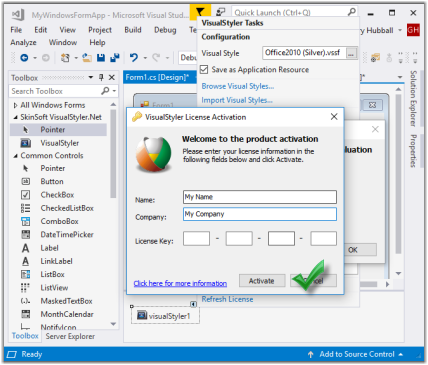Collapse the Common Controls group
This screenshot has height=365, width=428.
click(x=15, y=156)
